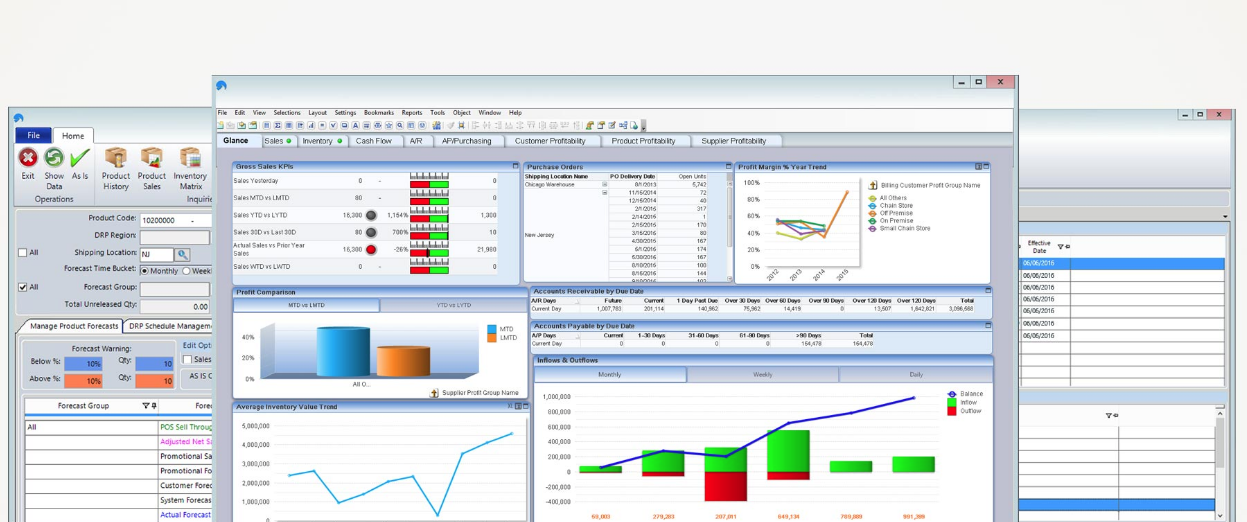Open the Layout menu

pyautogui.click(x=318, y=113)
